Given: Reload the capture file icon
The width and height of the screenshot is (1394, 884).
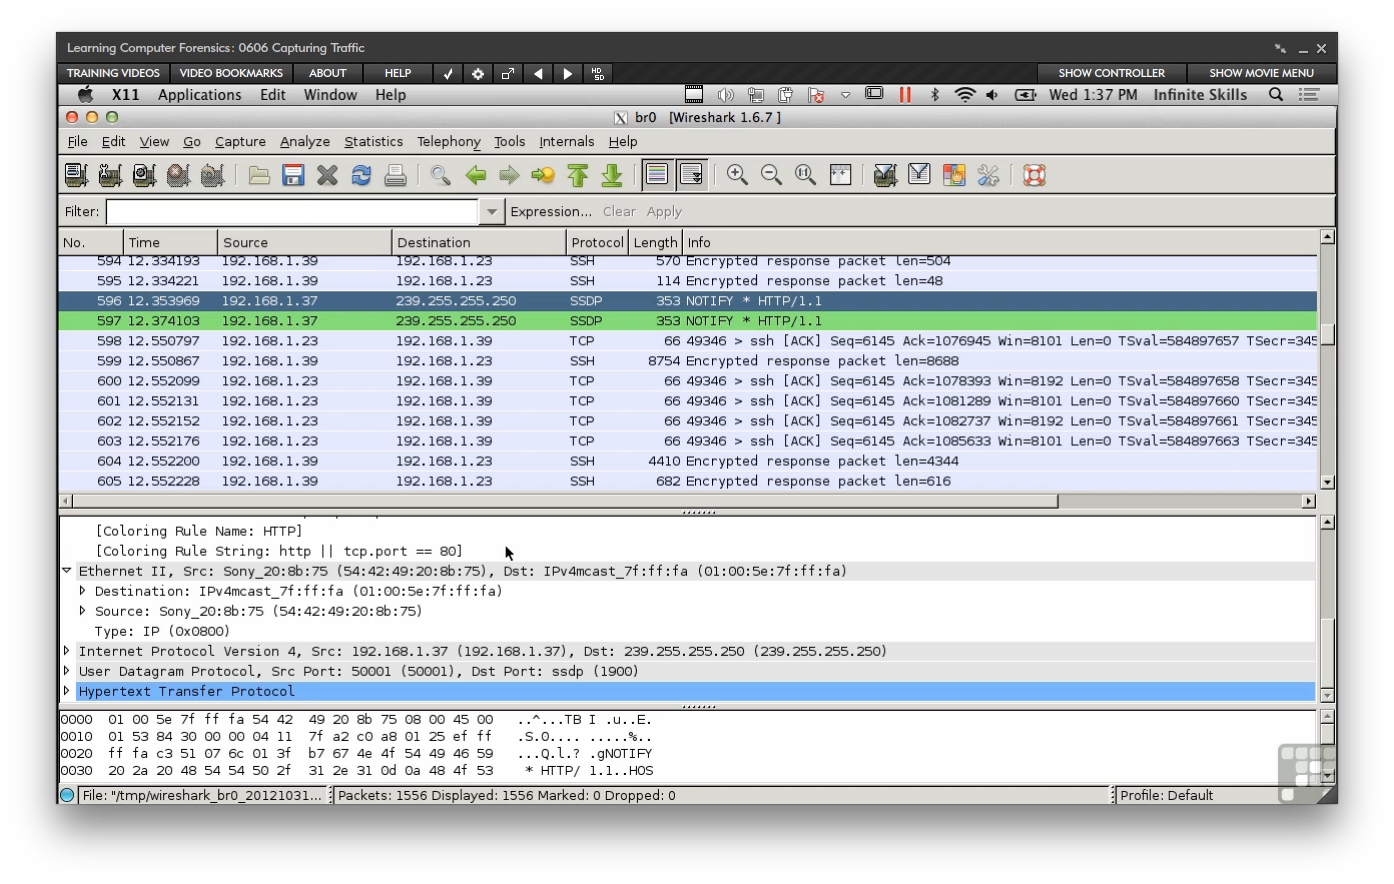Looking at the screenshot, I should (361, 175).
